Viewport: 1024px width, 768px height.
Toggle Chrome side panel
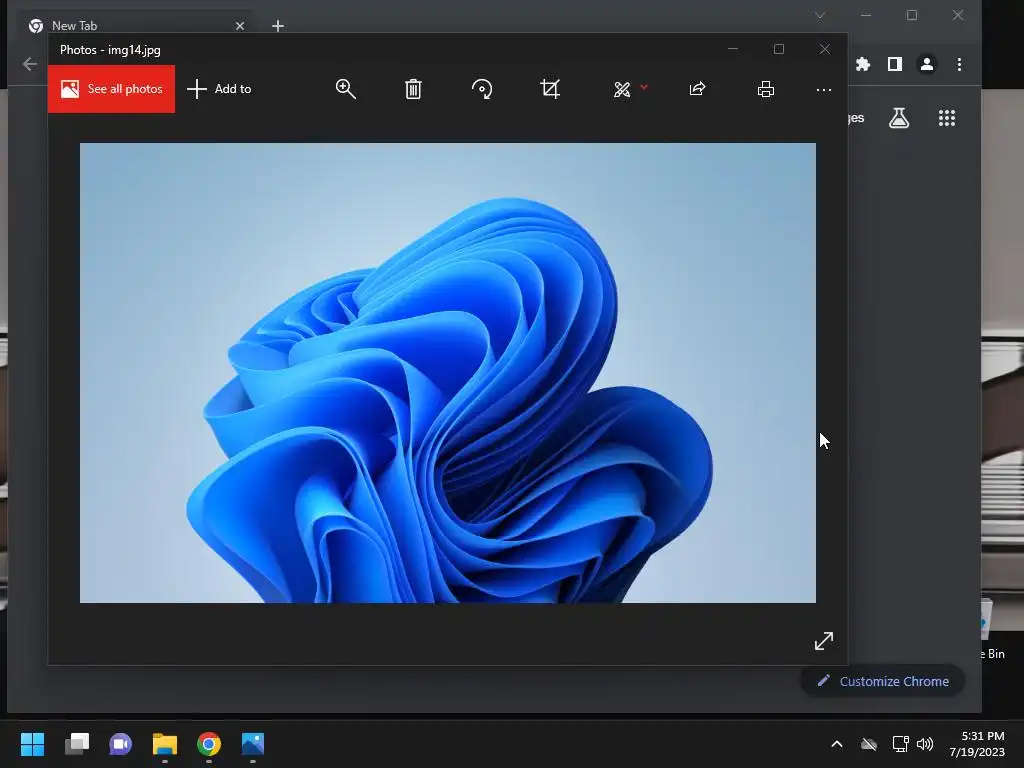[x=895, y=64]
